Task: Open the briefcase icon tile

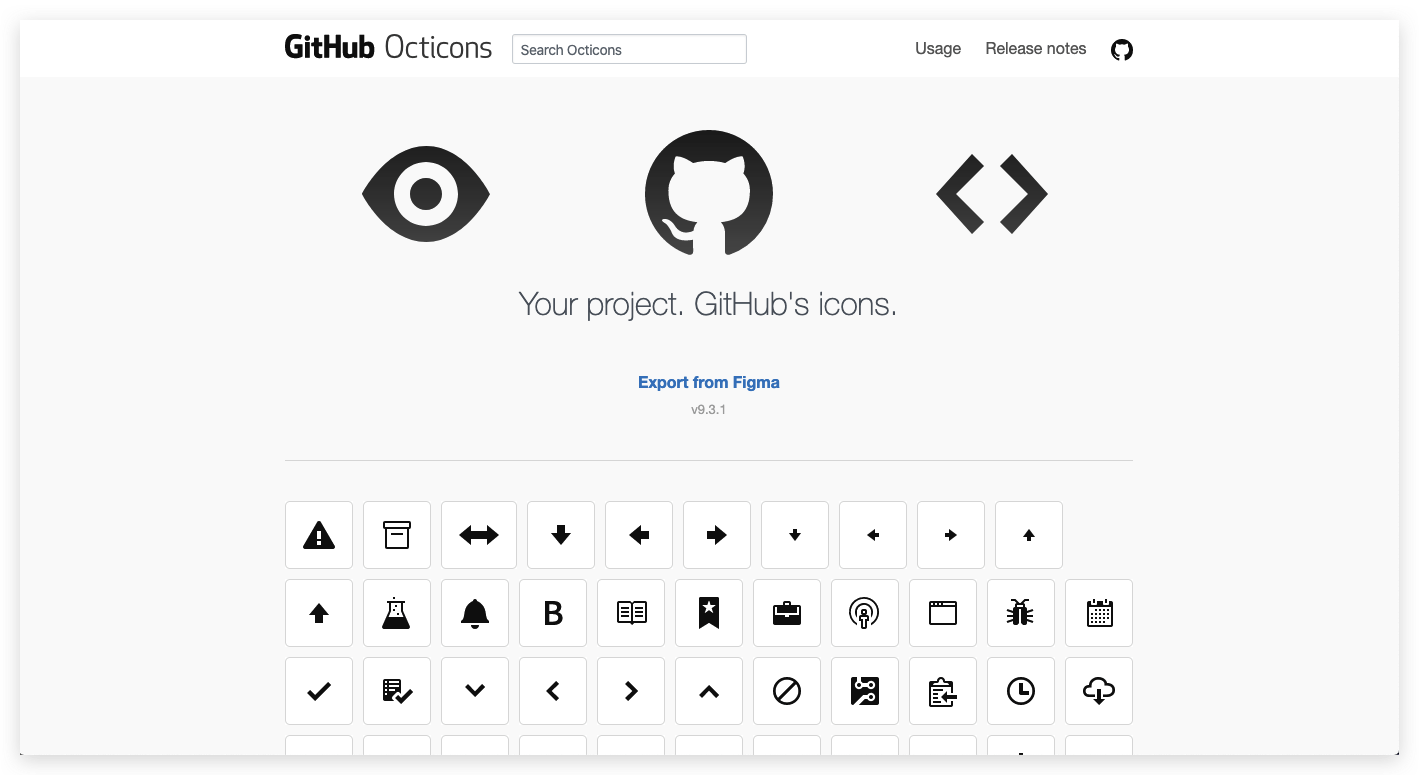Action: [787, 613]
